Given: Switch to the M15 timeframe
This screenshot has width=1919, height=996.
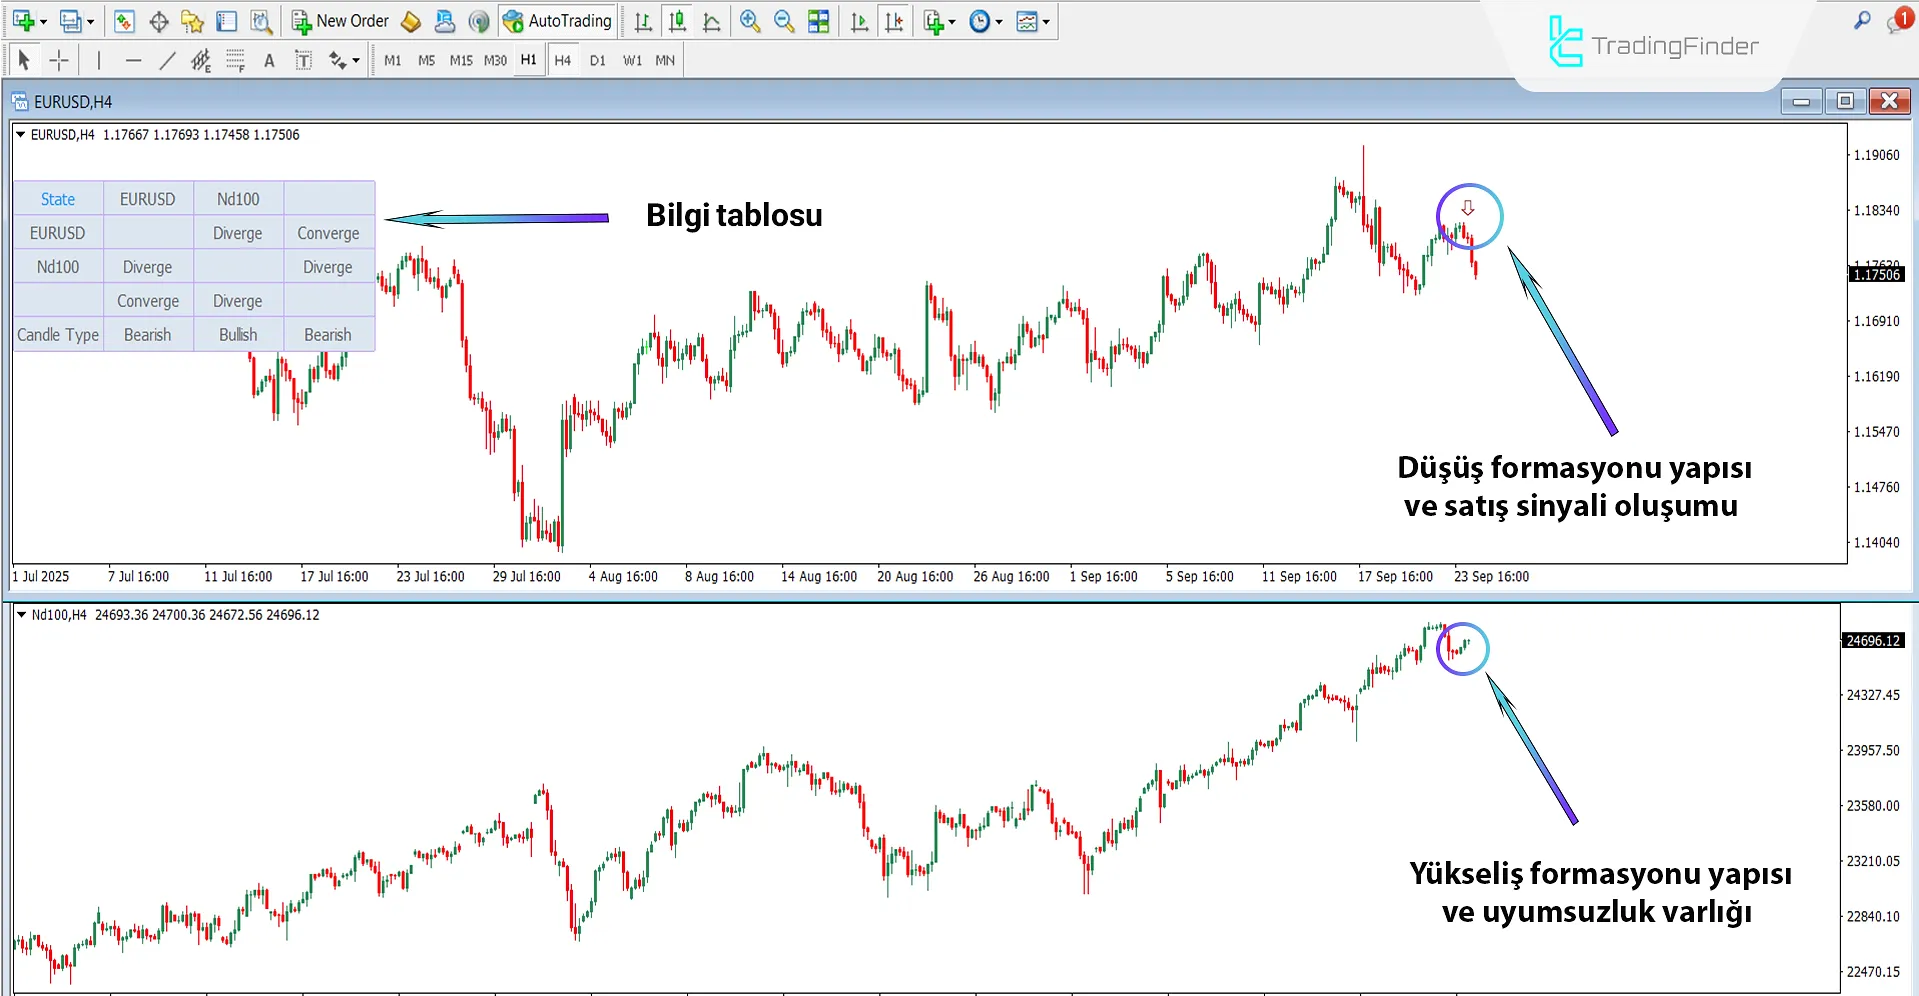Looking at the screenshot, I should tap(461, 60).
